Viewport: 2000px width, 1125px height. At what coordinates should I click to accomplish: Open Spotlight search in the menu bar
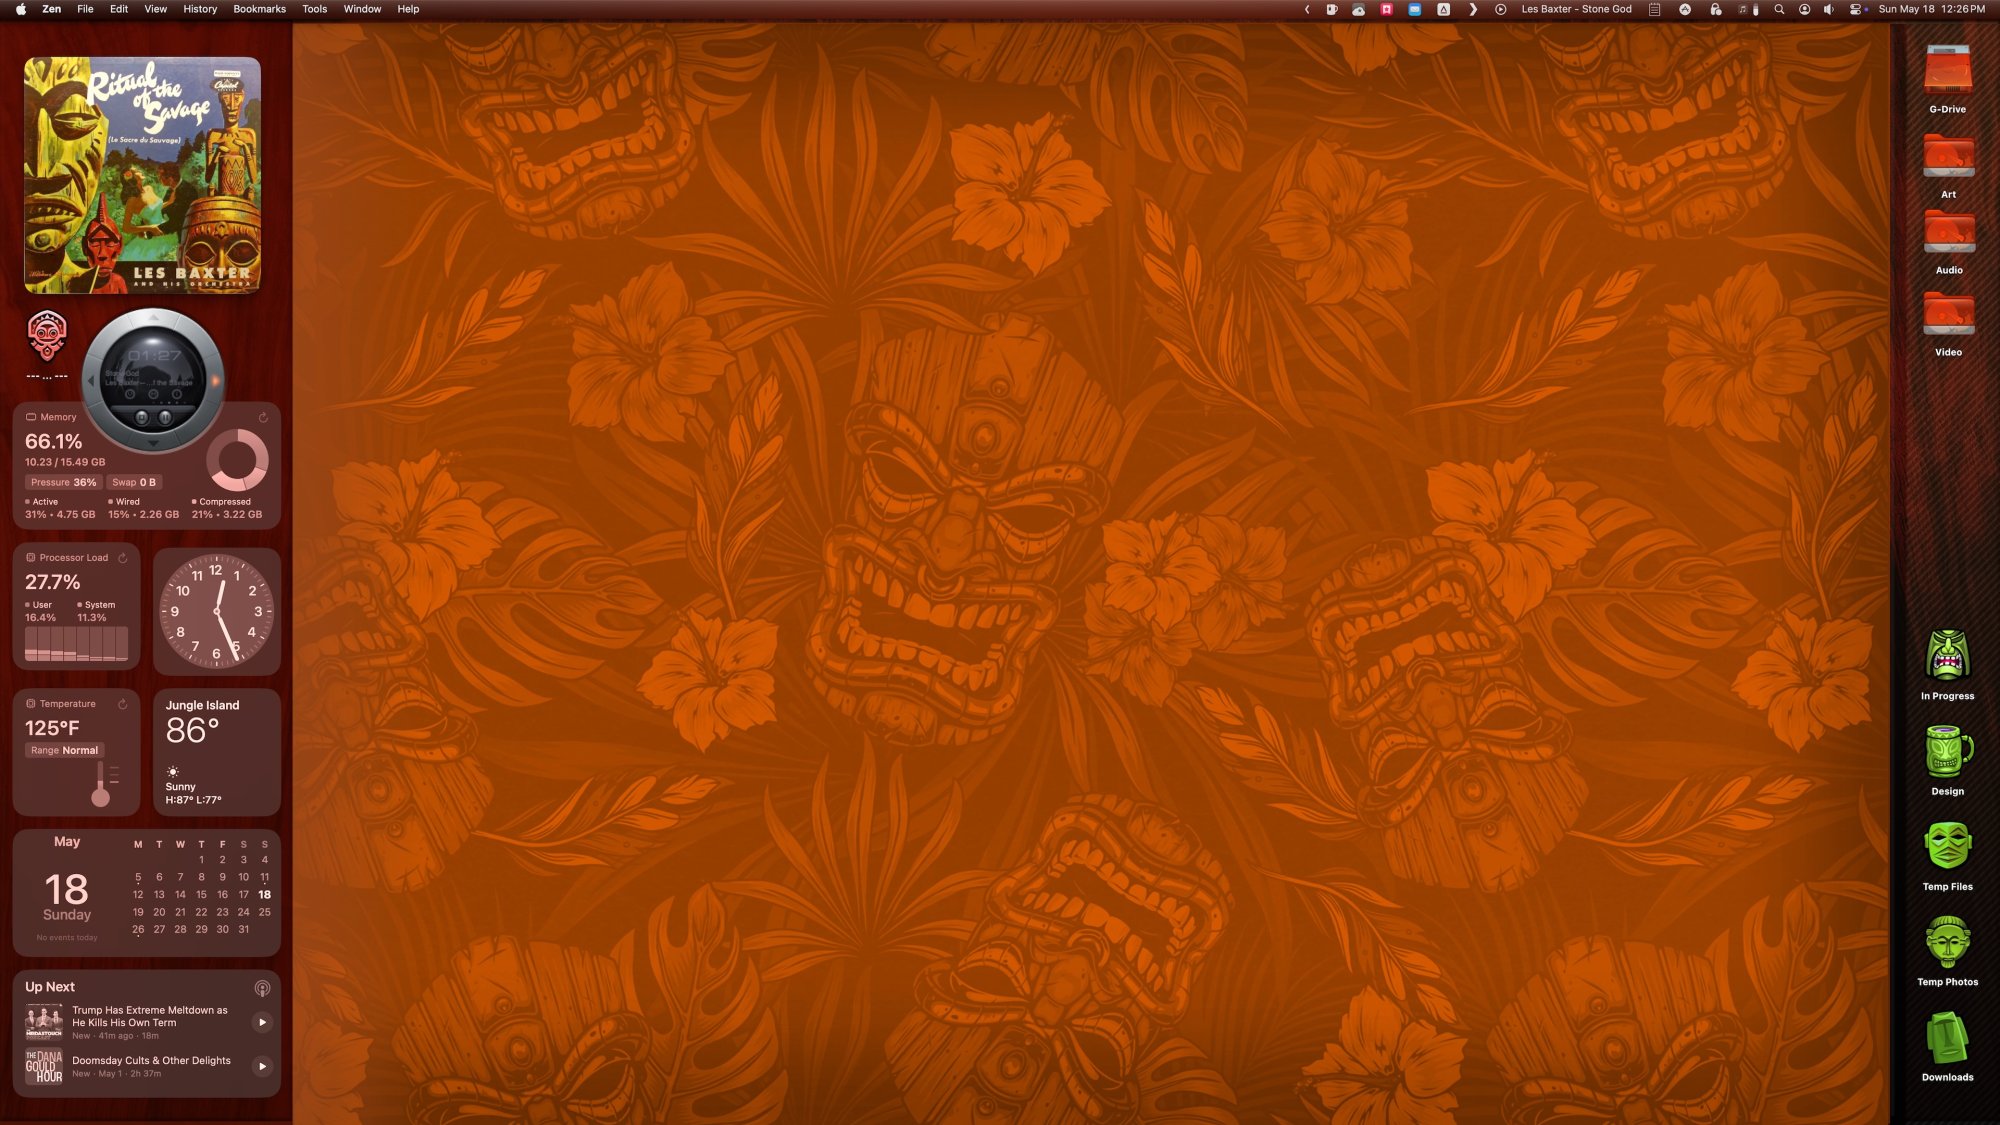[x=1779, y=9]
